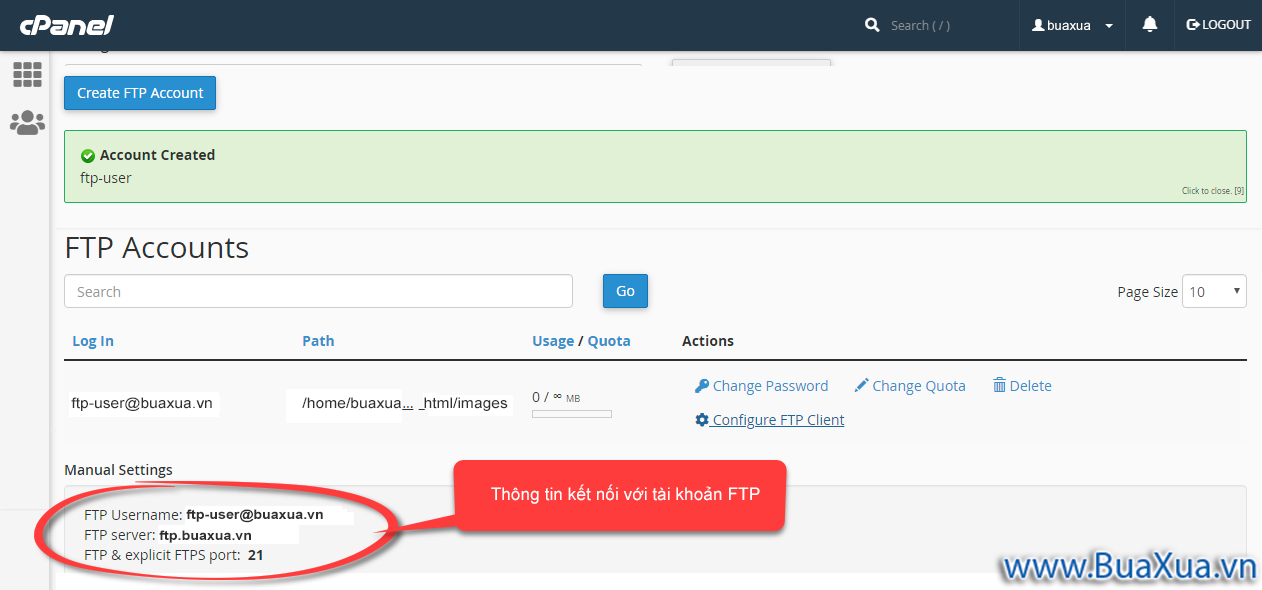Click the user avatar icon beside buaxua
The height and width of the screenshot is (590, 1262).
coord(1038,25)
